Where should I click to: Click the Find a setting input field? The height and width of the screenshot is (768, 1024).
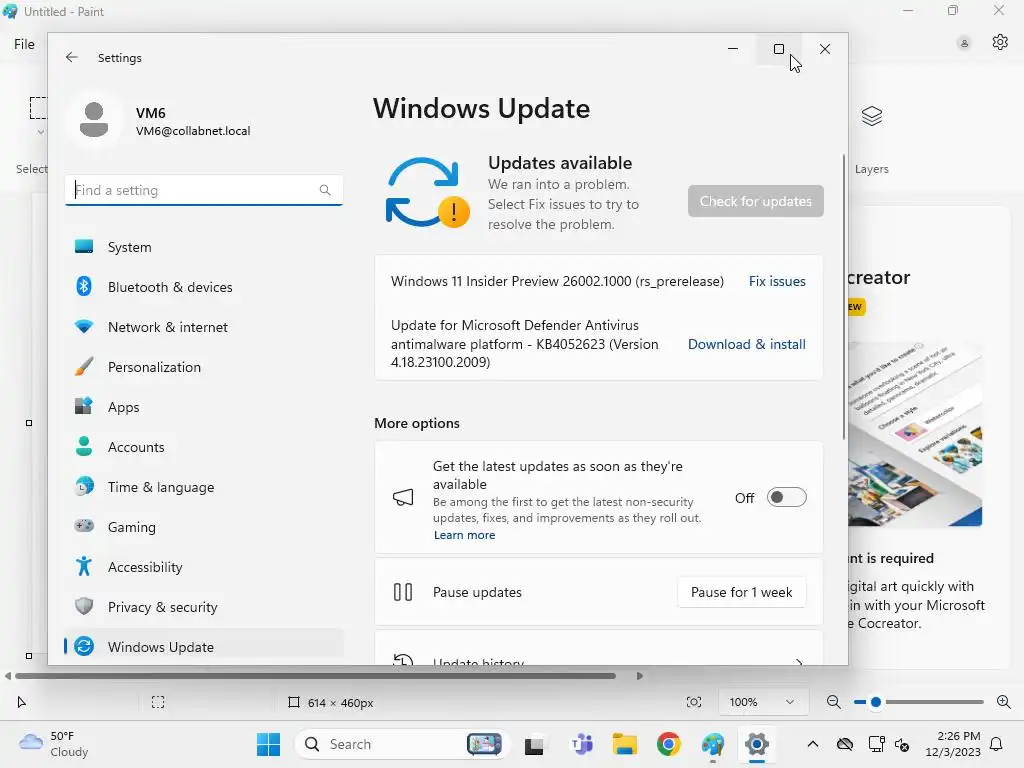(204, 190)
